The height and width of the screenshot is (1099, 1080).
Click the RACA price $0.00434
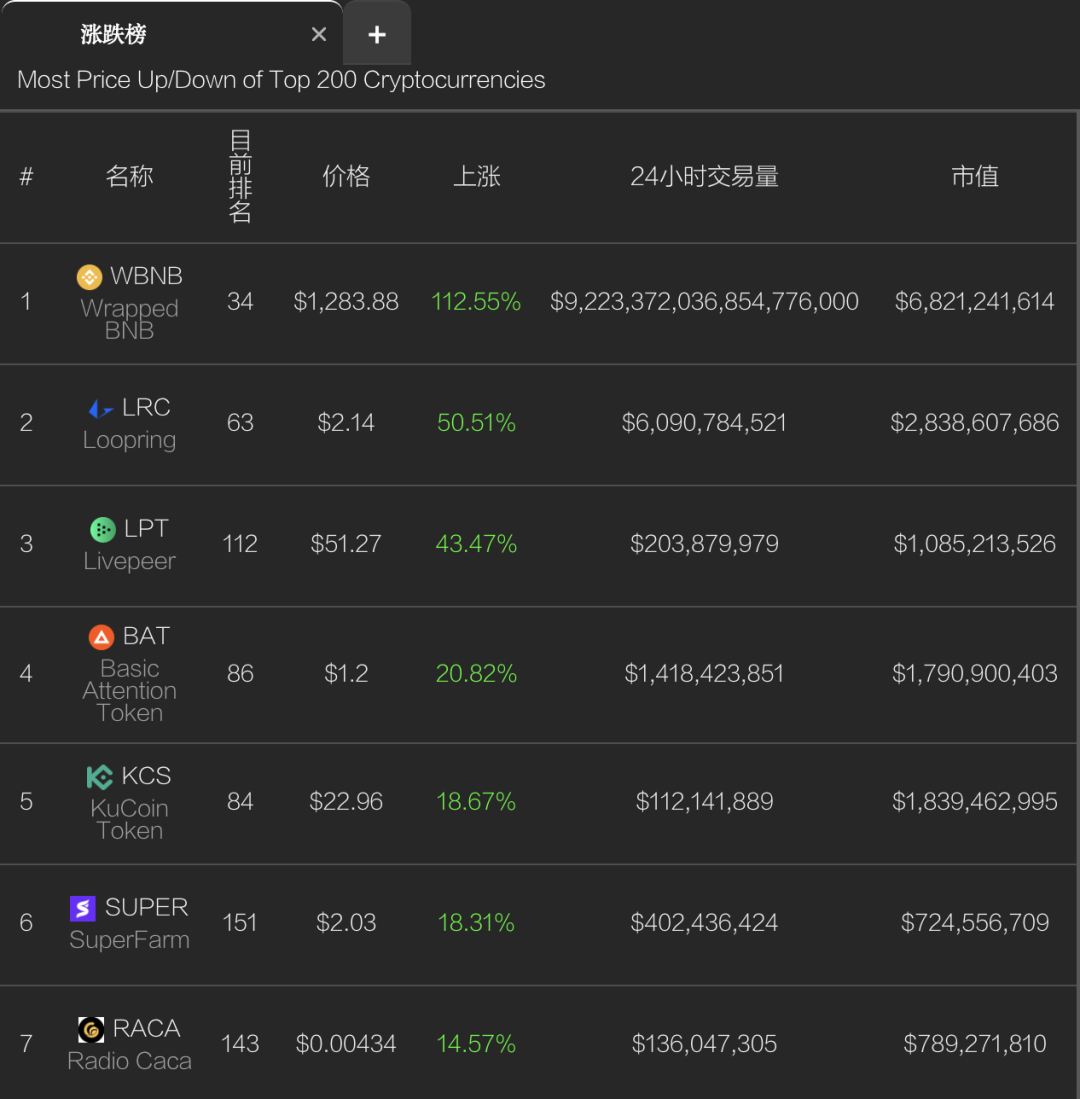tap(346, 1045)
